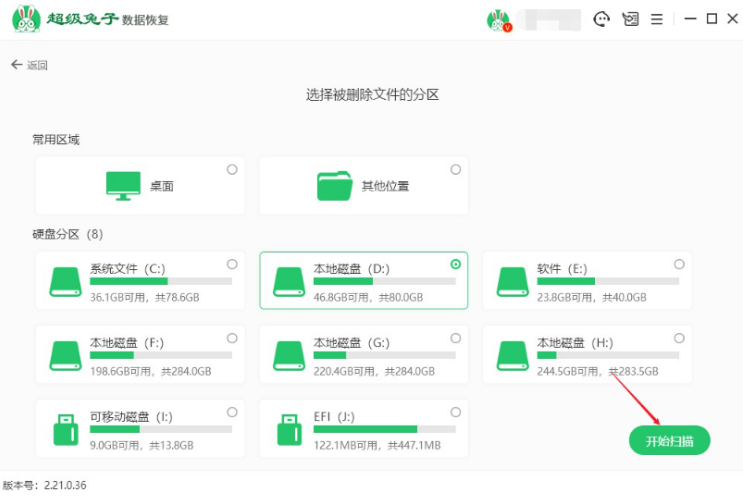Image resolution: width=743 pixels, height=497 pixels.
Task: Click the customer support headset icon
Action: pos(601,19)
